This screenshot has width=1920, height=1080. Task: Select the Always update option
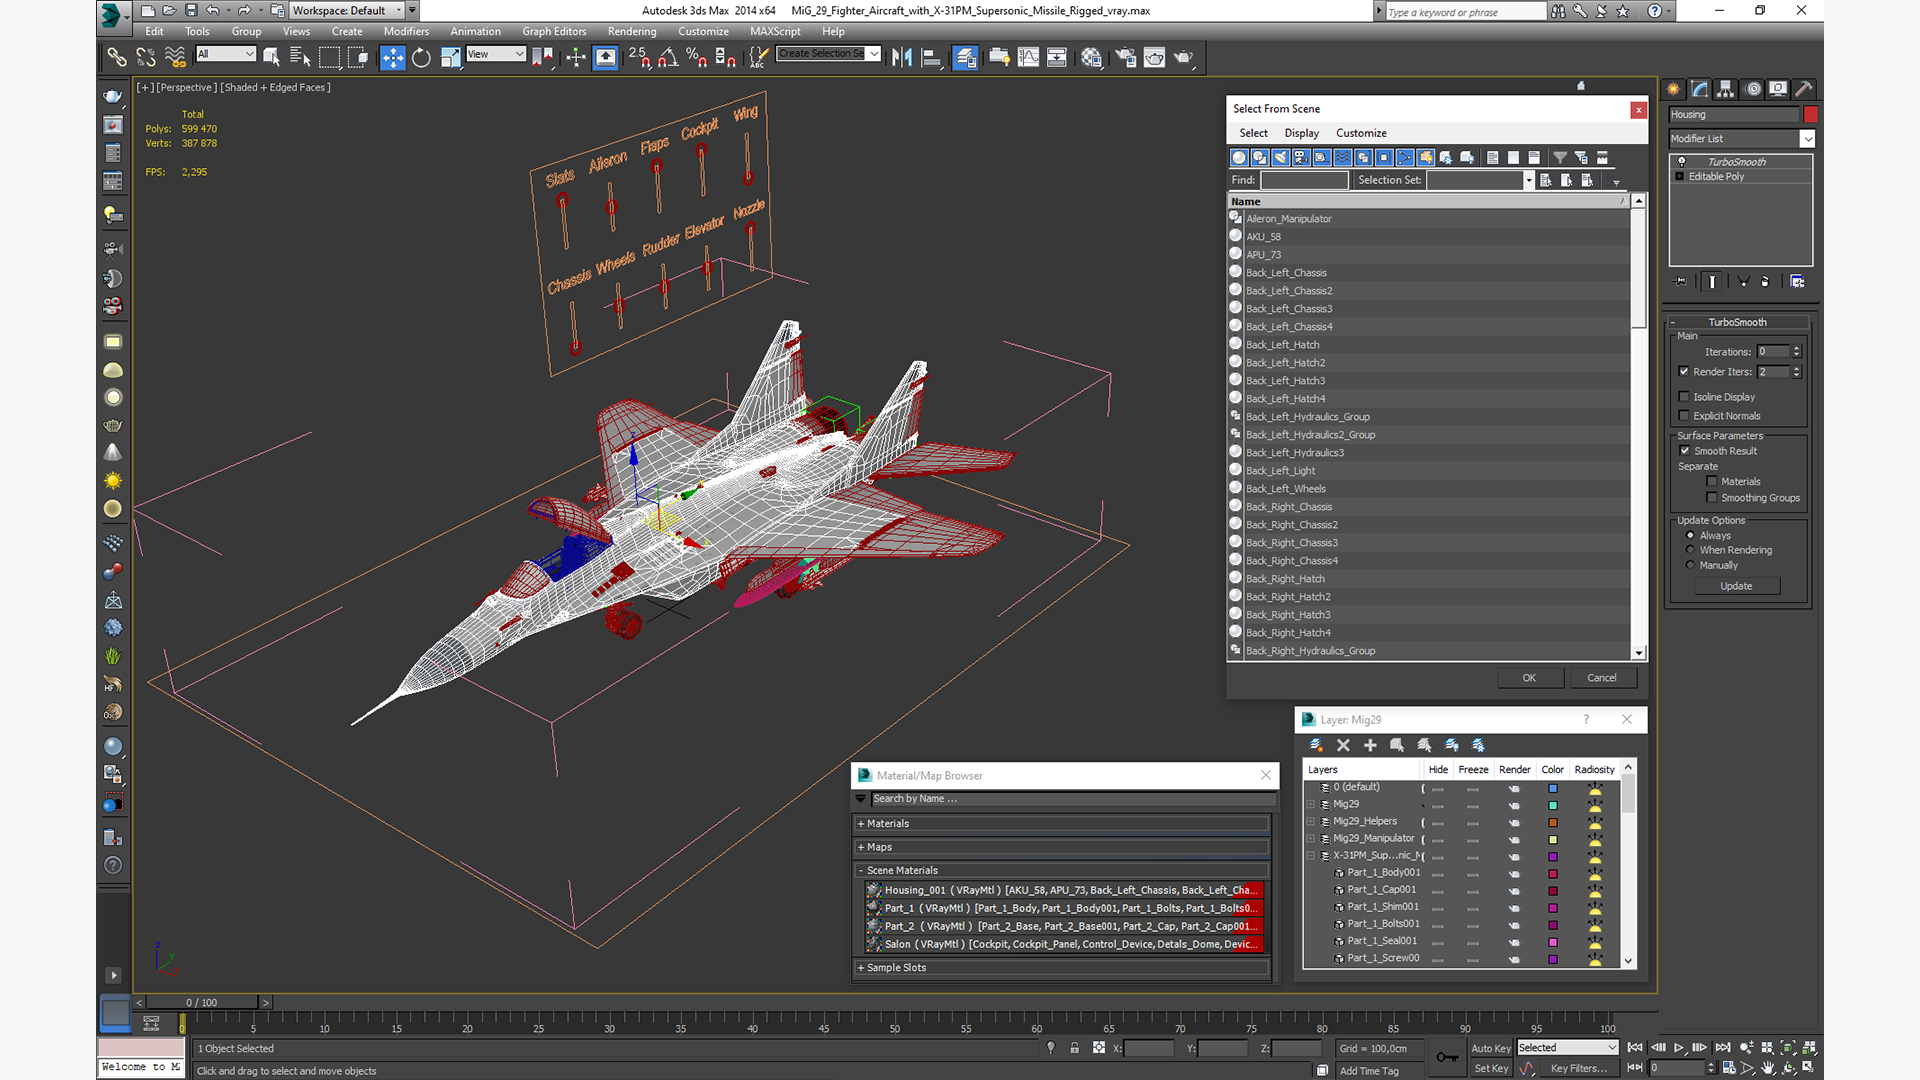[1691, 536]
